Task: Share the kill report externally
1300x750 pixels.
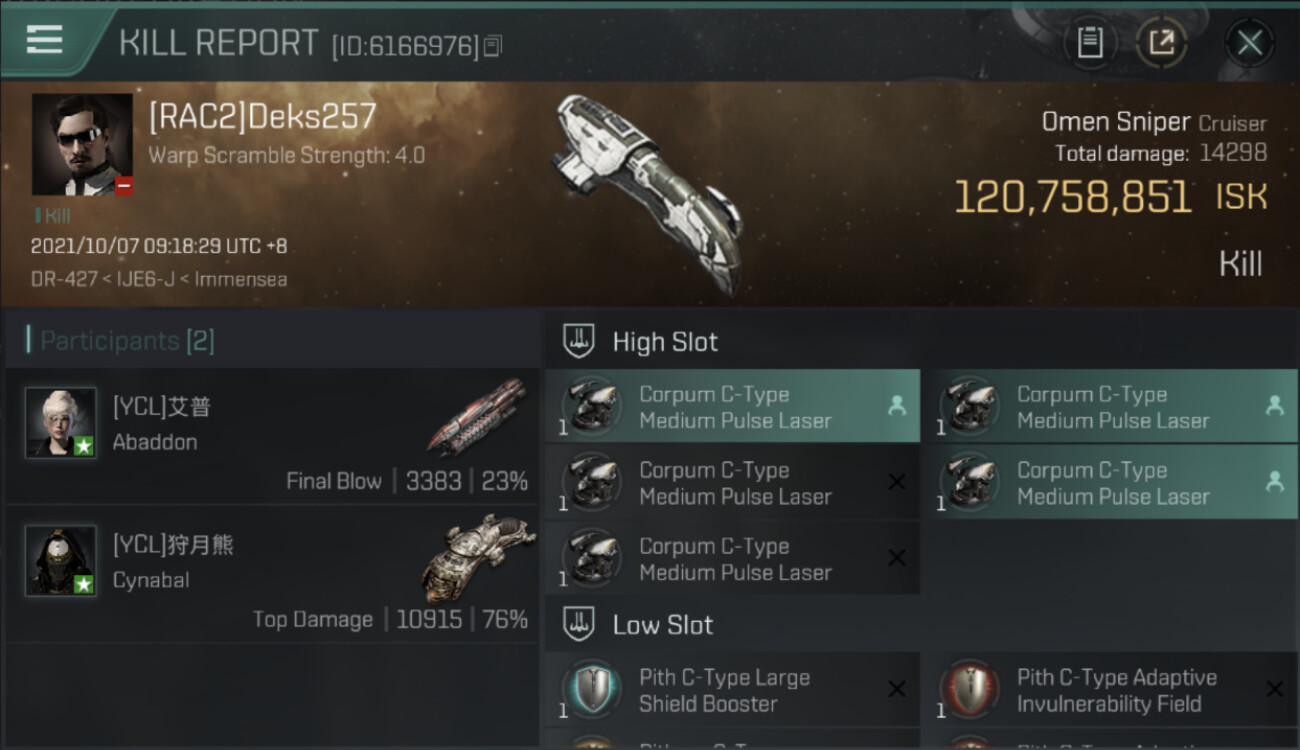Action: pyautogui.click(x=1161, y=43)
